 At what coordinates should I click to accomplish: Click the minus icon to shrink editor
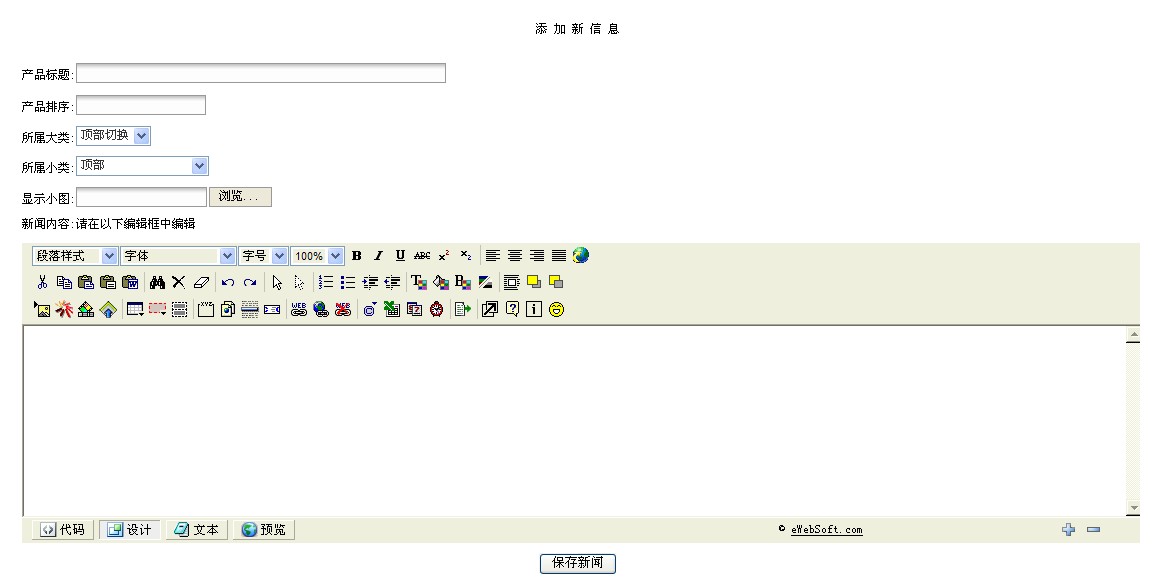point(1093,529)
